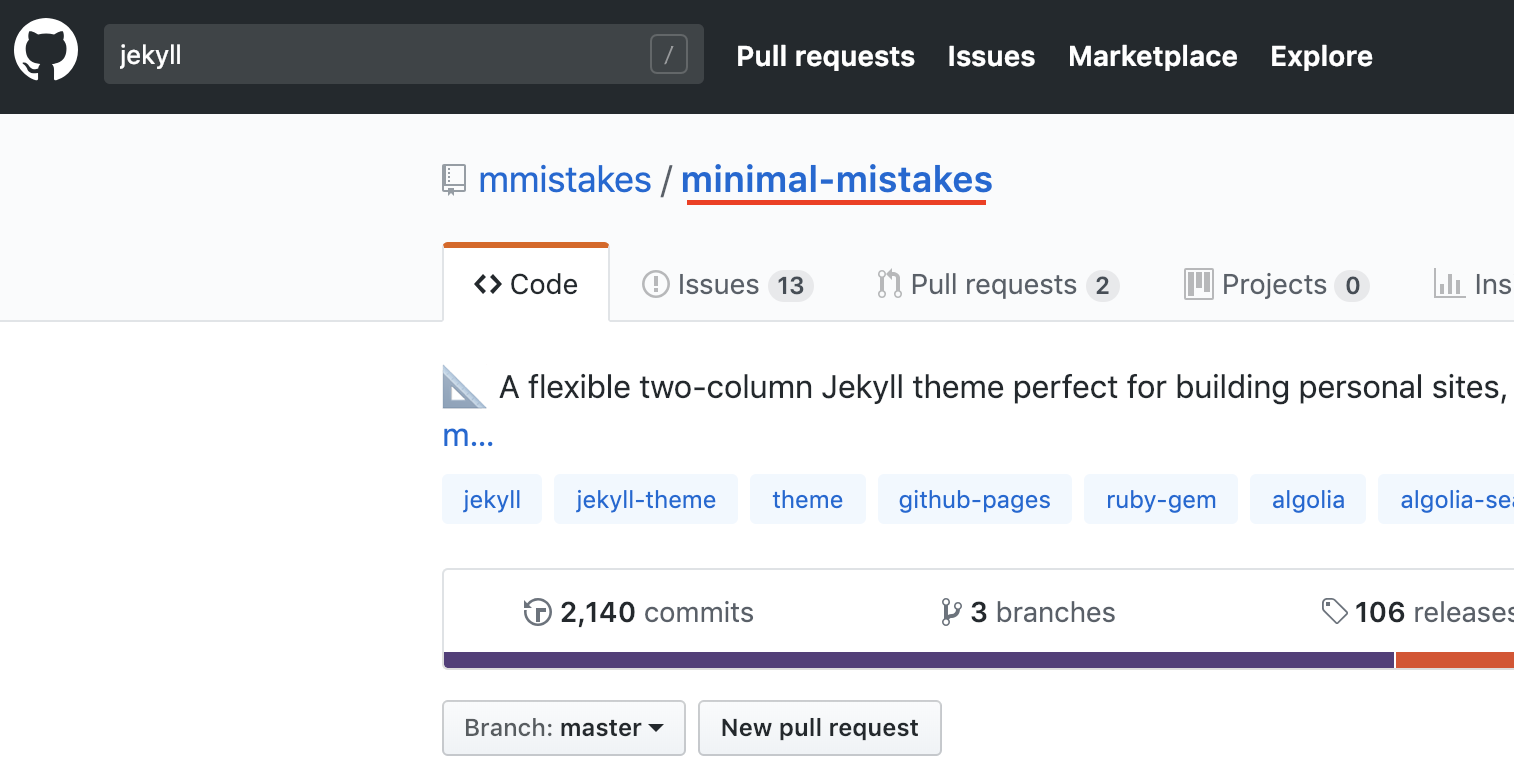The image size is (1514, 758).
Task: Click the slash shortcut key icon
Action: tap(669, 54)
